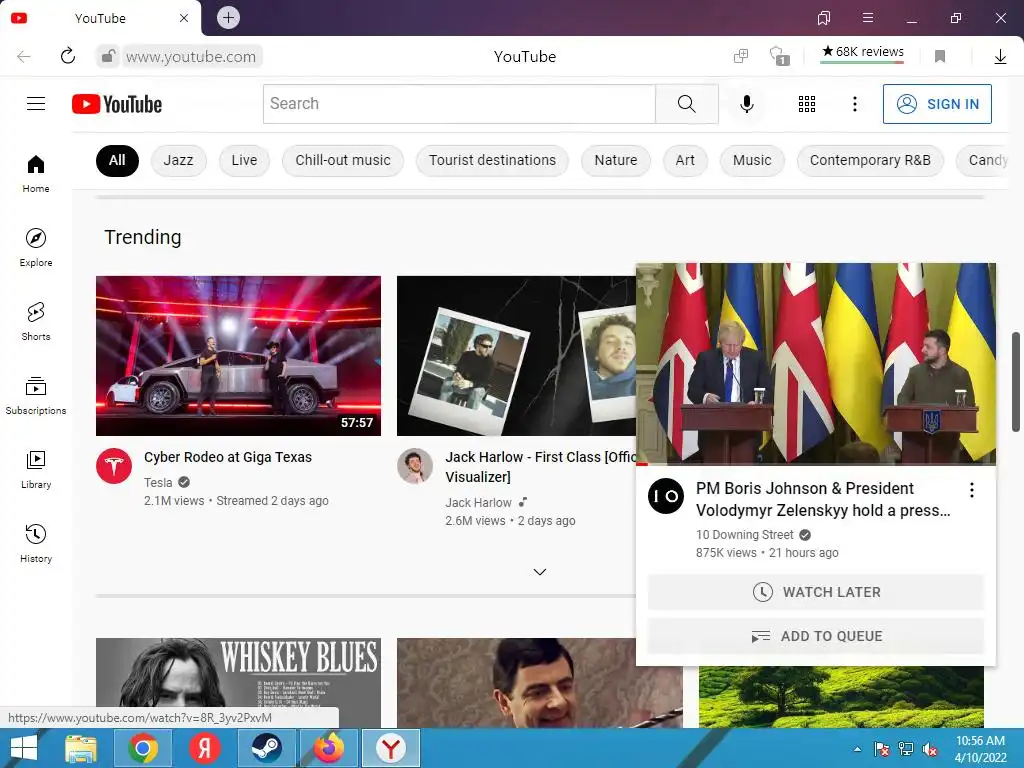This screenshot has height=768, width=1024.
Task: Click the site lock security icon
Action: point(108,56)
